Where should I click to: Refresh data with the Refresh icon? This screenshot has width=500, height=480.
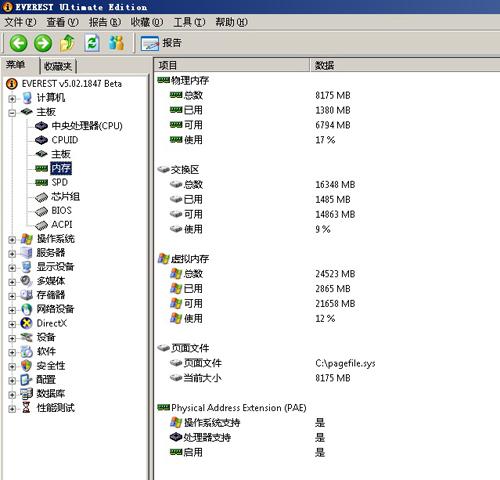[92, 43]
